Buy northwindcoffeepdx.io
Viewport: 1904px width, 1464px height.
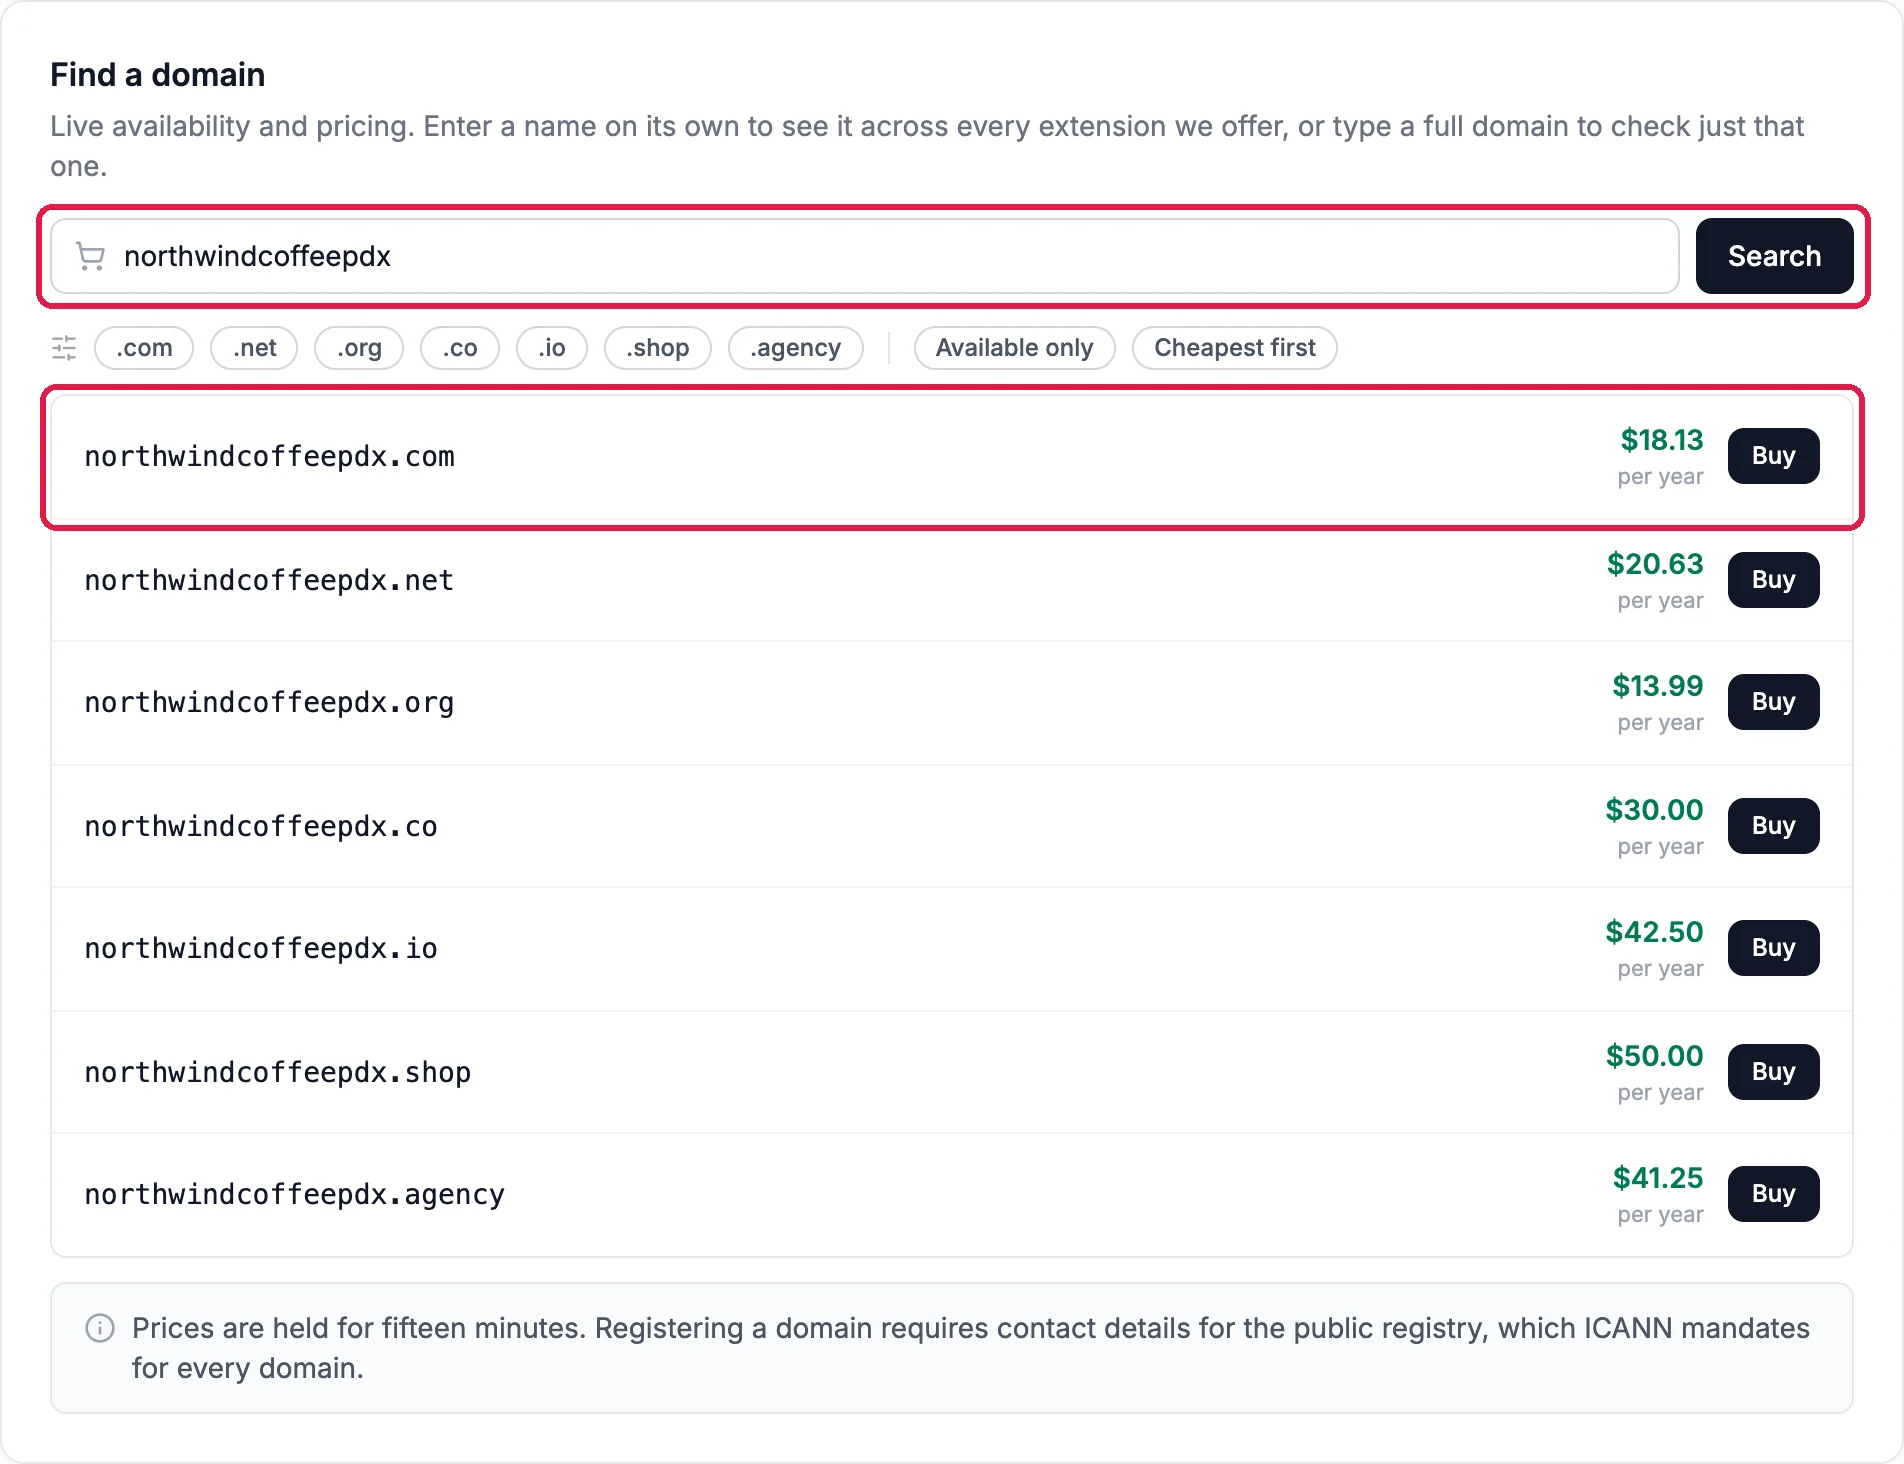tap(1774, 948)
